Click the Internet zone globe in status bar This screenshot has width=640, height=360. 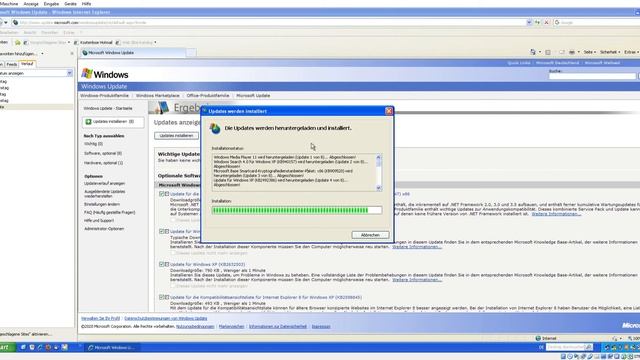(x=538, y=338)
